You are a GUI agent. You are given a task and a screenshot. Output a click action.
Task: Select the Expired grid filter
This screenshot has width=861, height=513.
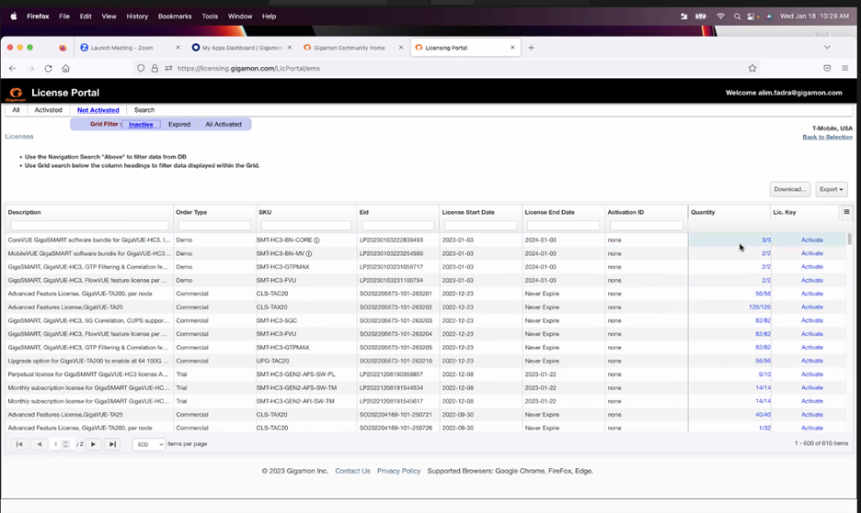(179, 125)
